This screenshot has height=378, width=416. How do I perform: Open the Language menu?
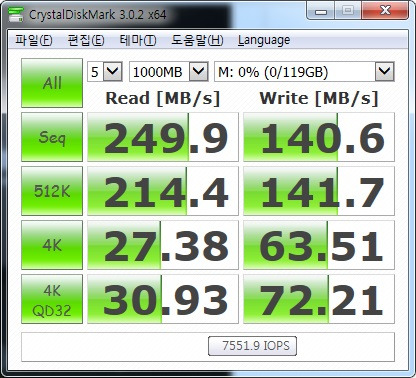pos(264,40)
